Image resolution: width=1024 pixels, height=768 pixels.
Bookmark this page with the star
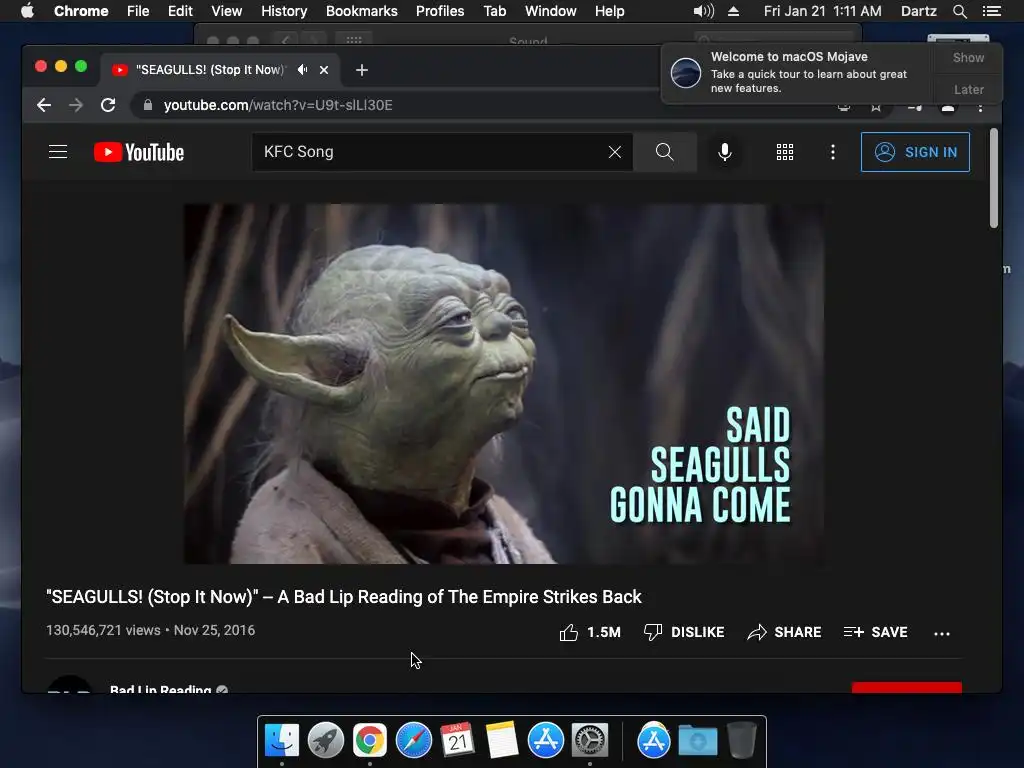[876, 108]
